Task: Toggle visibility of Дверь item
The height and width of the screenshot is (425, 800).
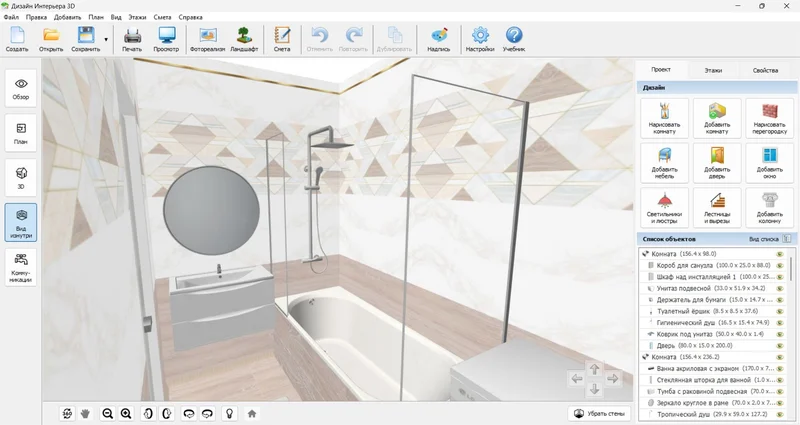Action: 780,346
